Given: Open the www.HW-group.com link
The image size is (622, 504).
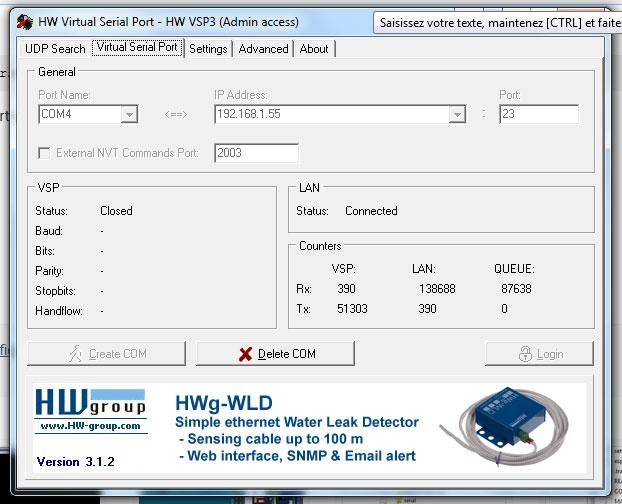Looking at the screenshot, I should [x=90, y=426].
